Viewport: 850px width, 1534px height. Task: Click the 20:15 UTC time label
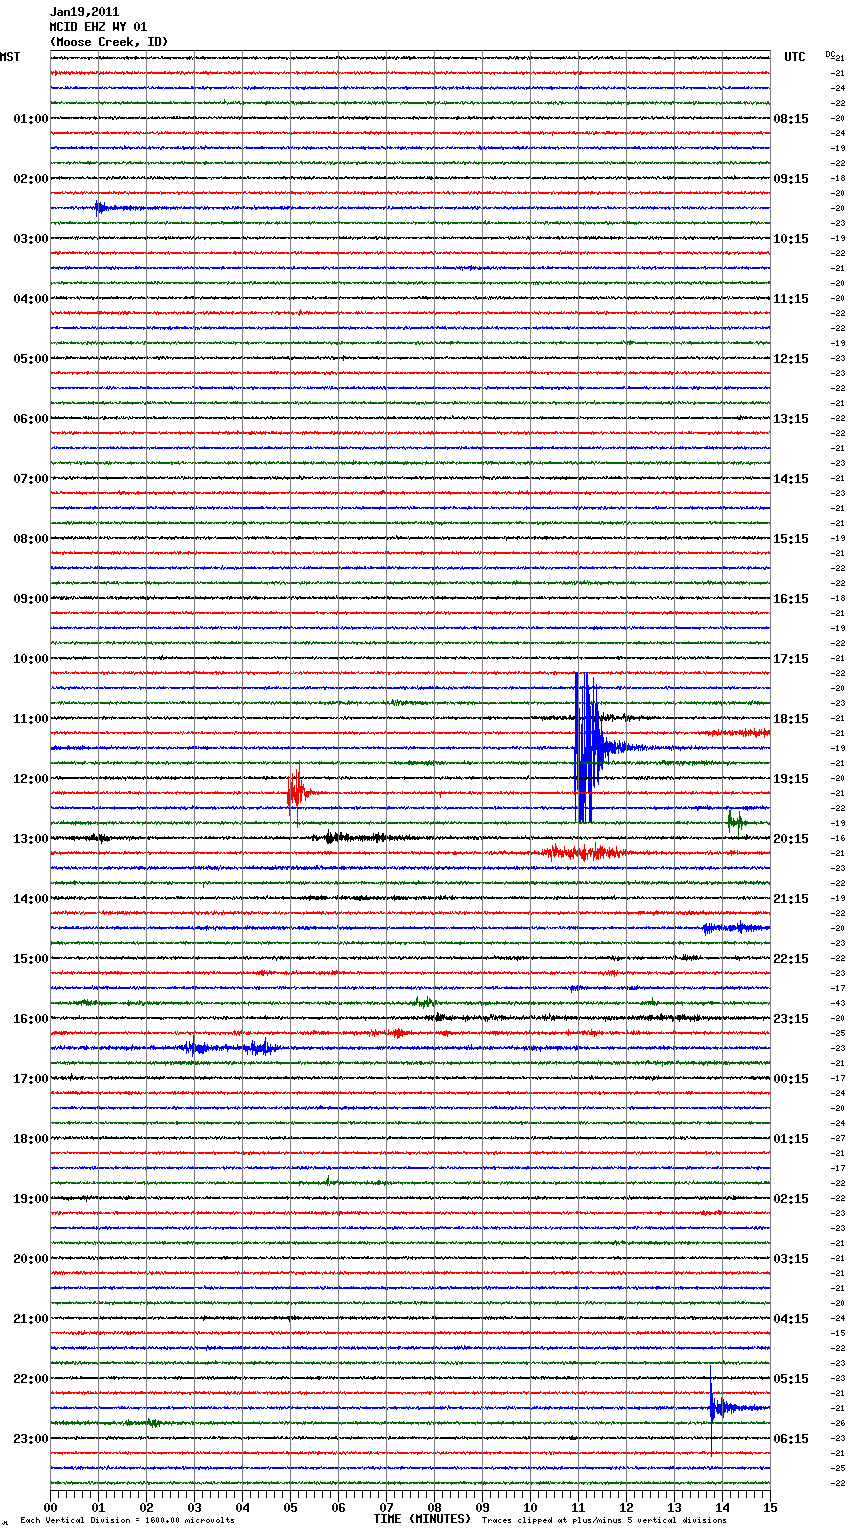coord(791,839)
